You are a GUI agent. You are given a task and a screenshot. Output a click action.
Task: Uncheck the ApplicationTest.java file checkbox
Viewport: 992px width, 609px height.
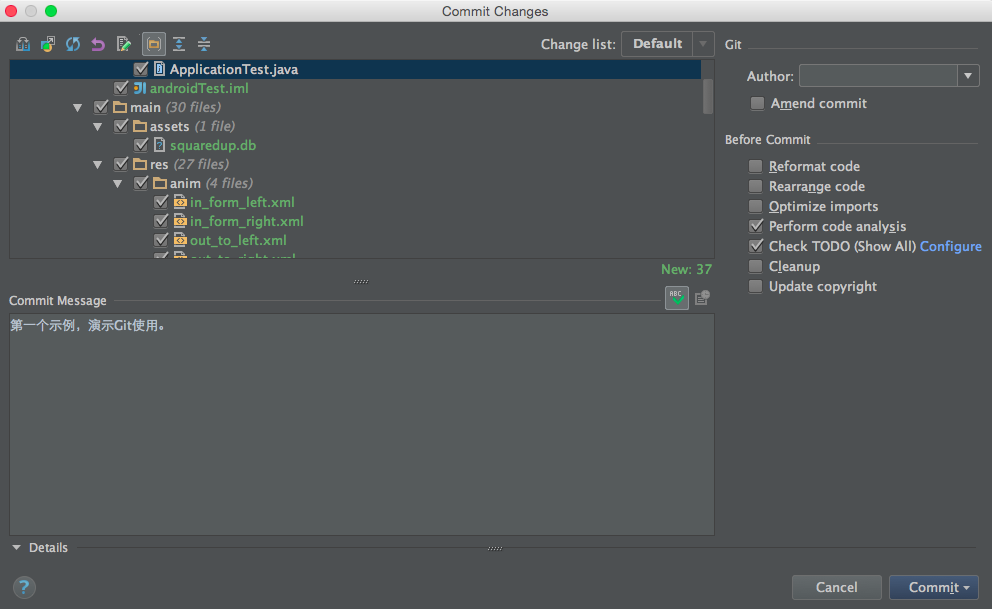point(140,69)
